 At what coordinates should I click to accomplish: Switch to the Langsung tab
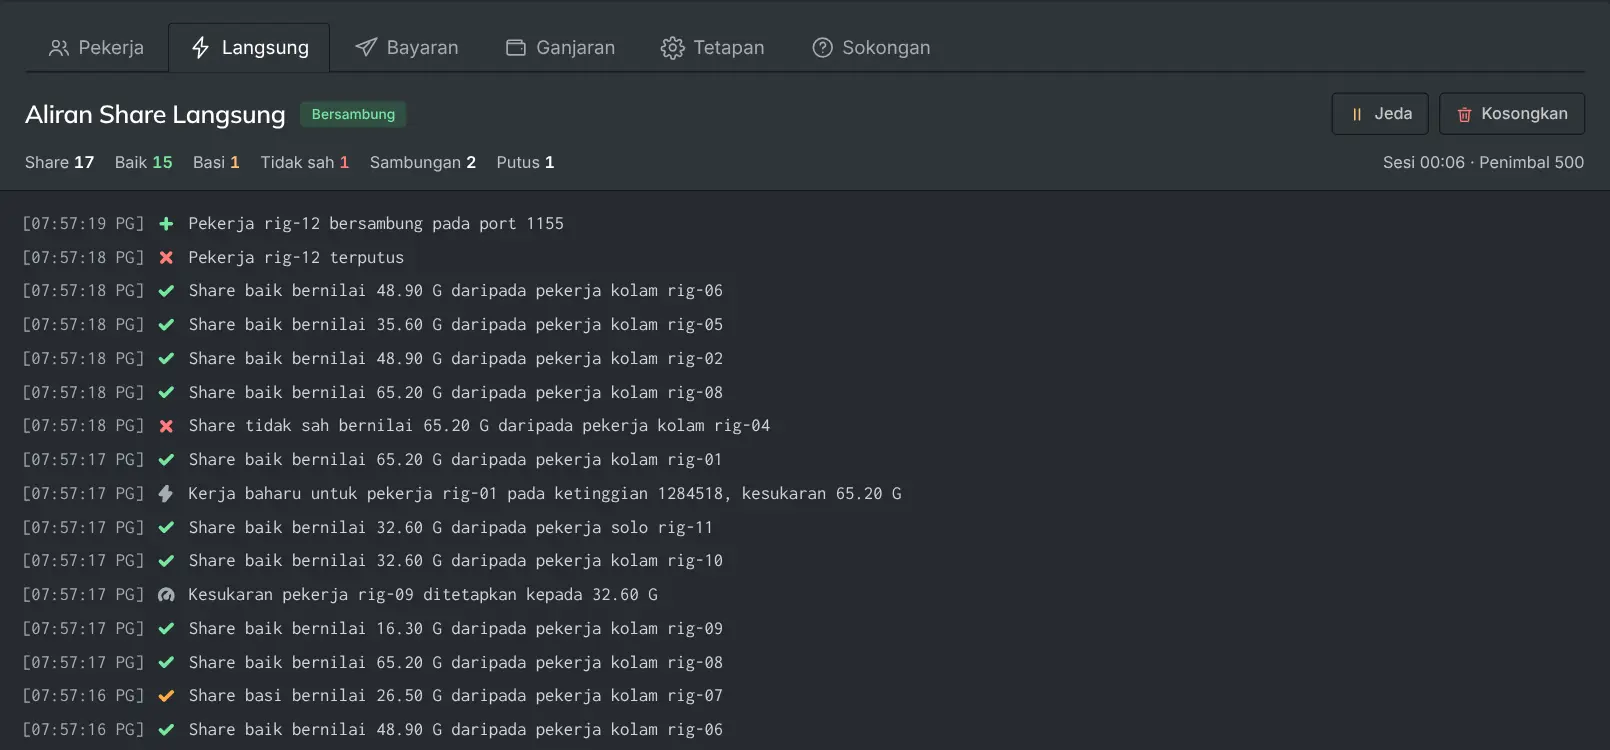[x=249, y=48]
